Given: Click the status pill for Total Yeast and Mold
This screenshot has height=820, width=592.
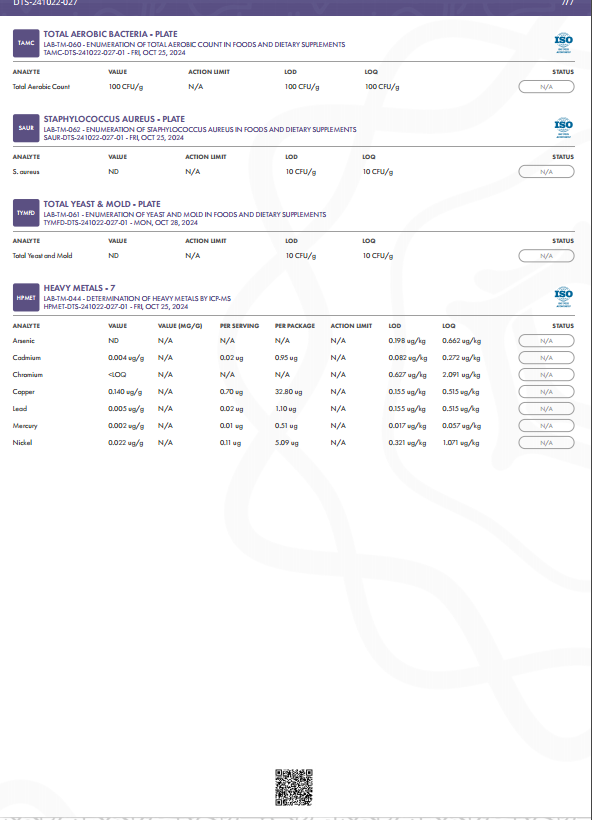Looking at the screenshot, I should tap(546, 256).
